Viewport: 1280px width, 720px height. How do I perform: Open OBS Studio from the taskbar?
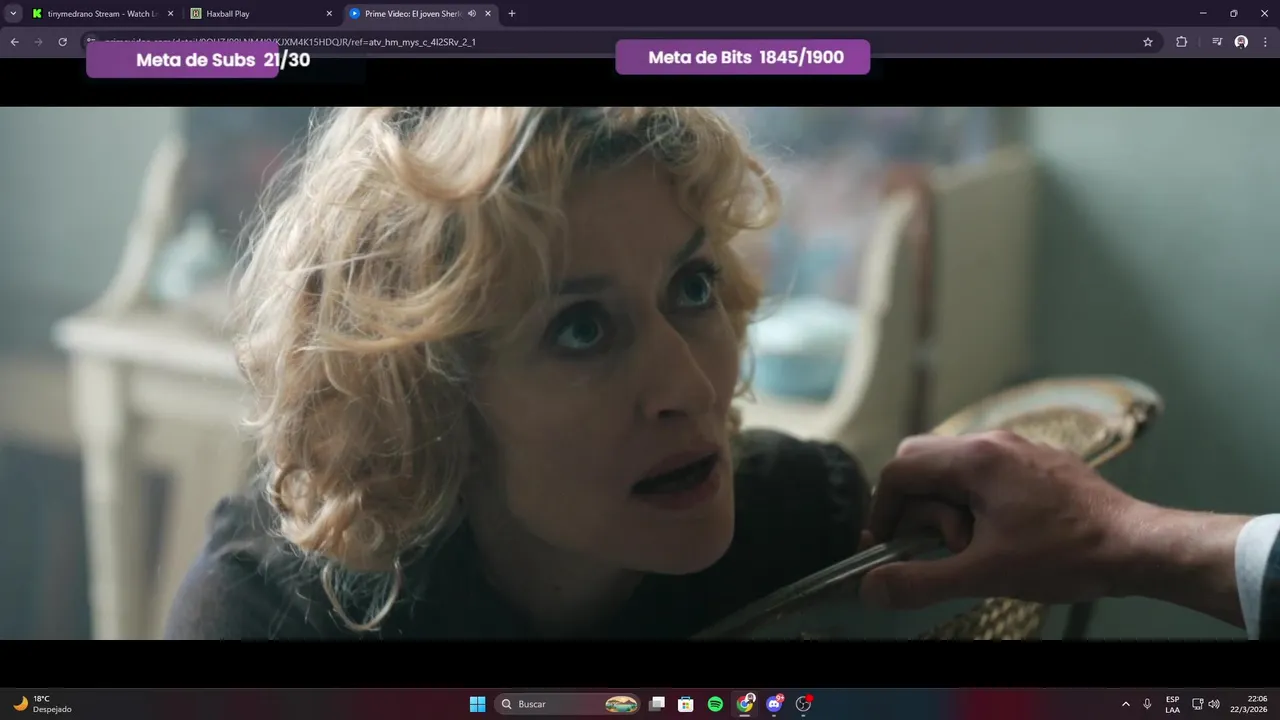[803, 704]
